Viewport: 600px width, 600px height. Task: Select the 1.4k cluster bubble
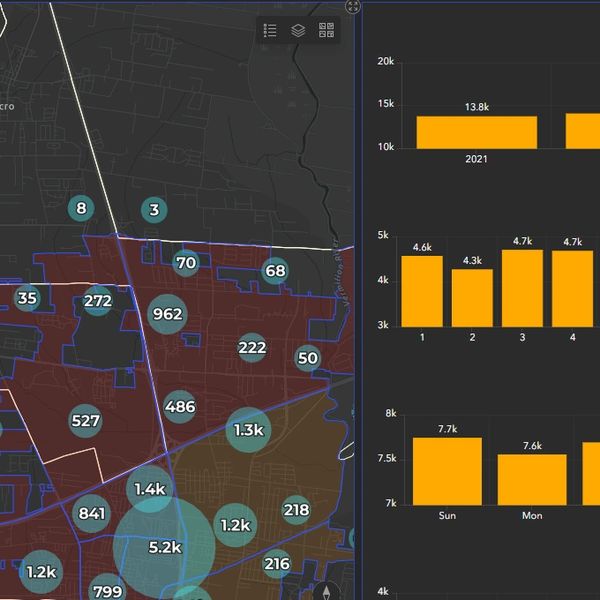point(149,489)
